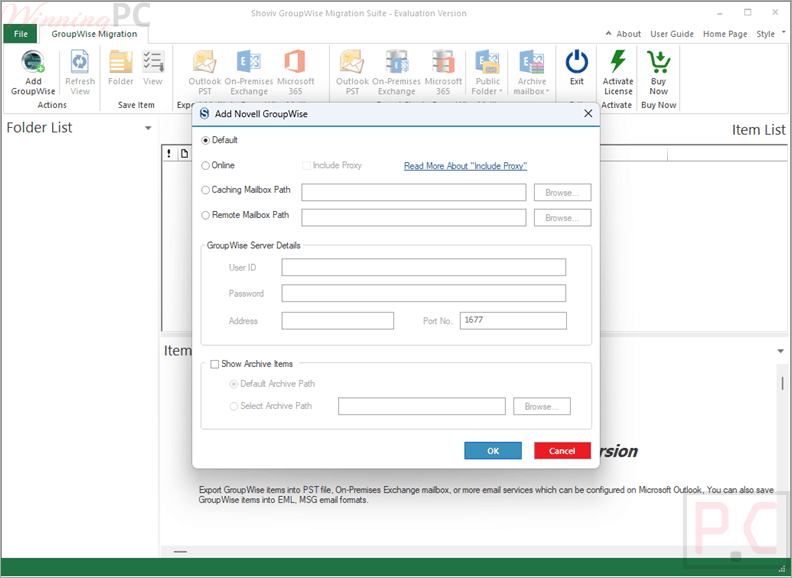Click the Caching Mailbox Path field
The height and width of the screenshot is (578, 792).
click(x=414, y=192)
